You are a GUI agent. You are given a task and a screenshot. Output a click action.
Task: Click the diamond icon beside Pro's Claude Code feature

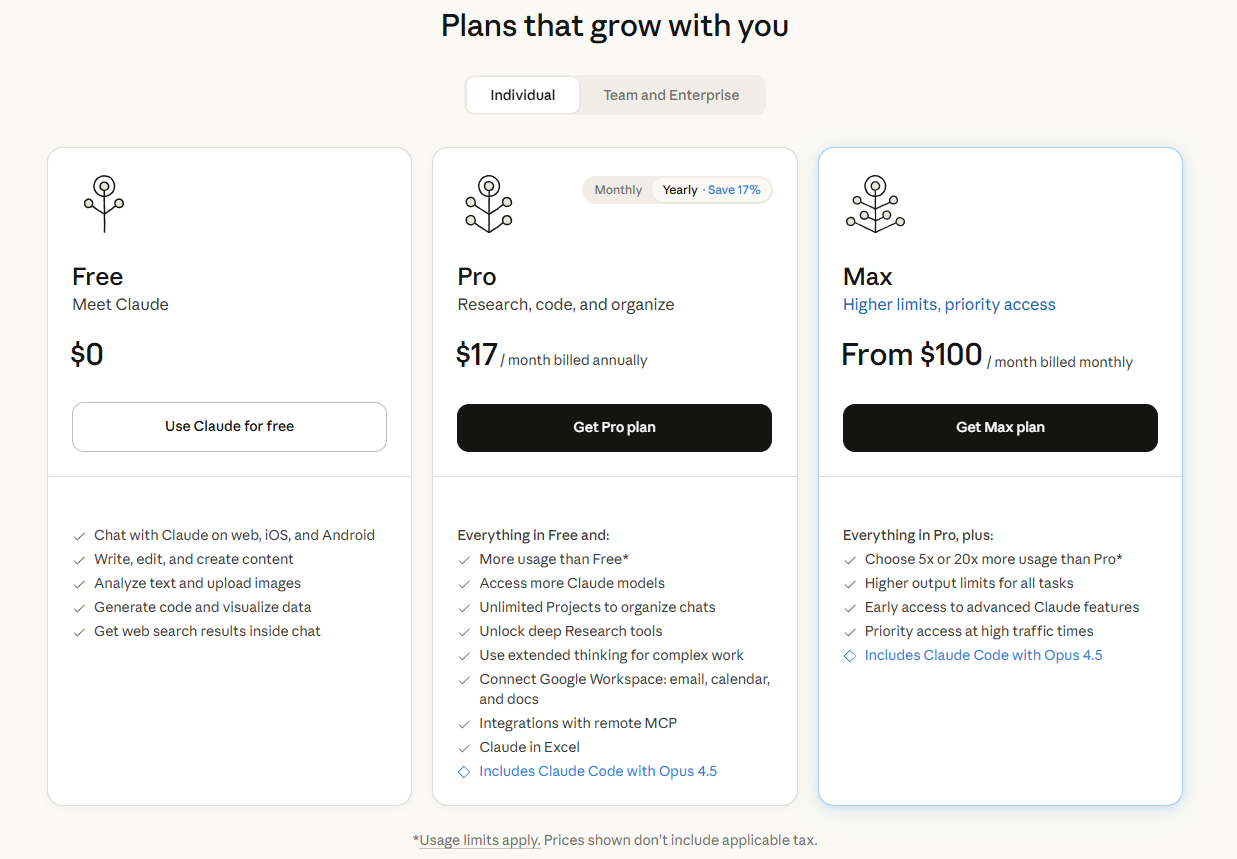[x=464, y=771]
